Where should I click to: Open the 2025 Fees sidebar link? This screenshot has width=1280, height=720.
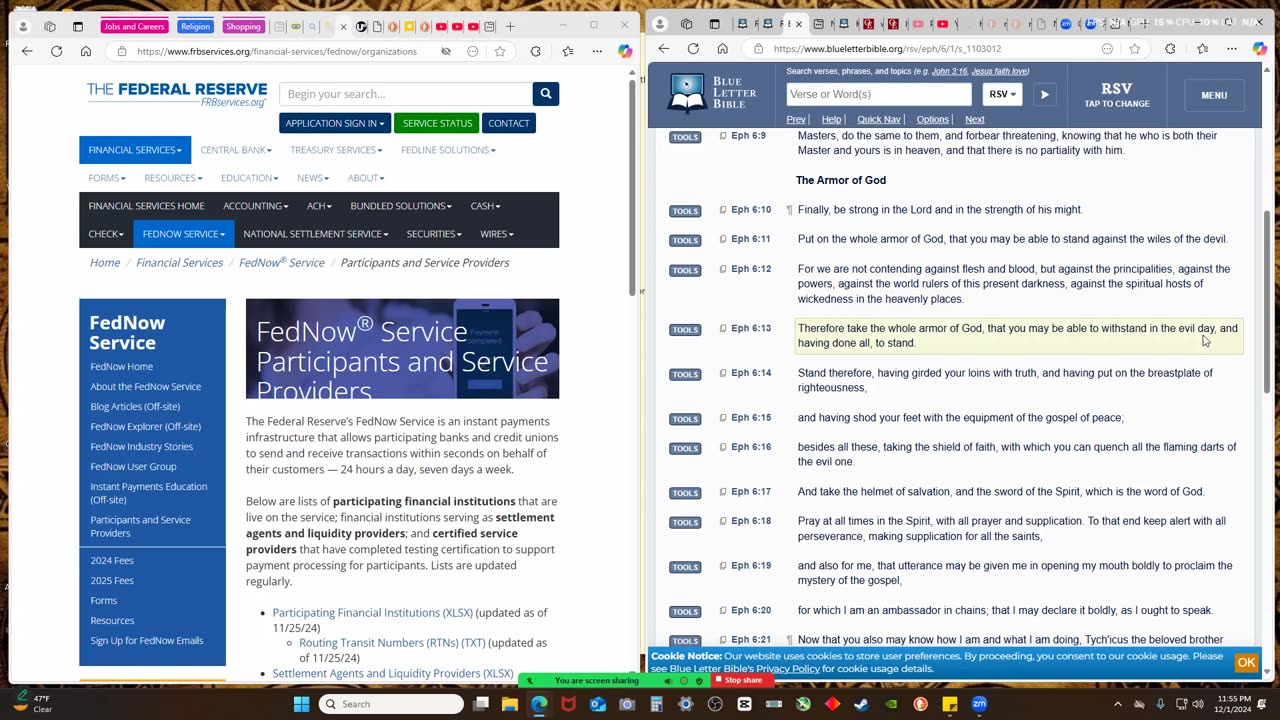click(x=112, y=581)
